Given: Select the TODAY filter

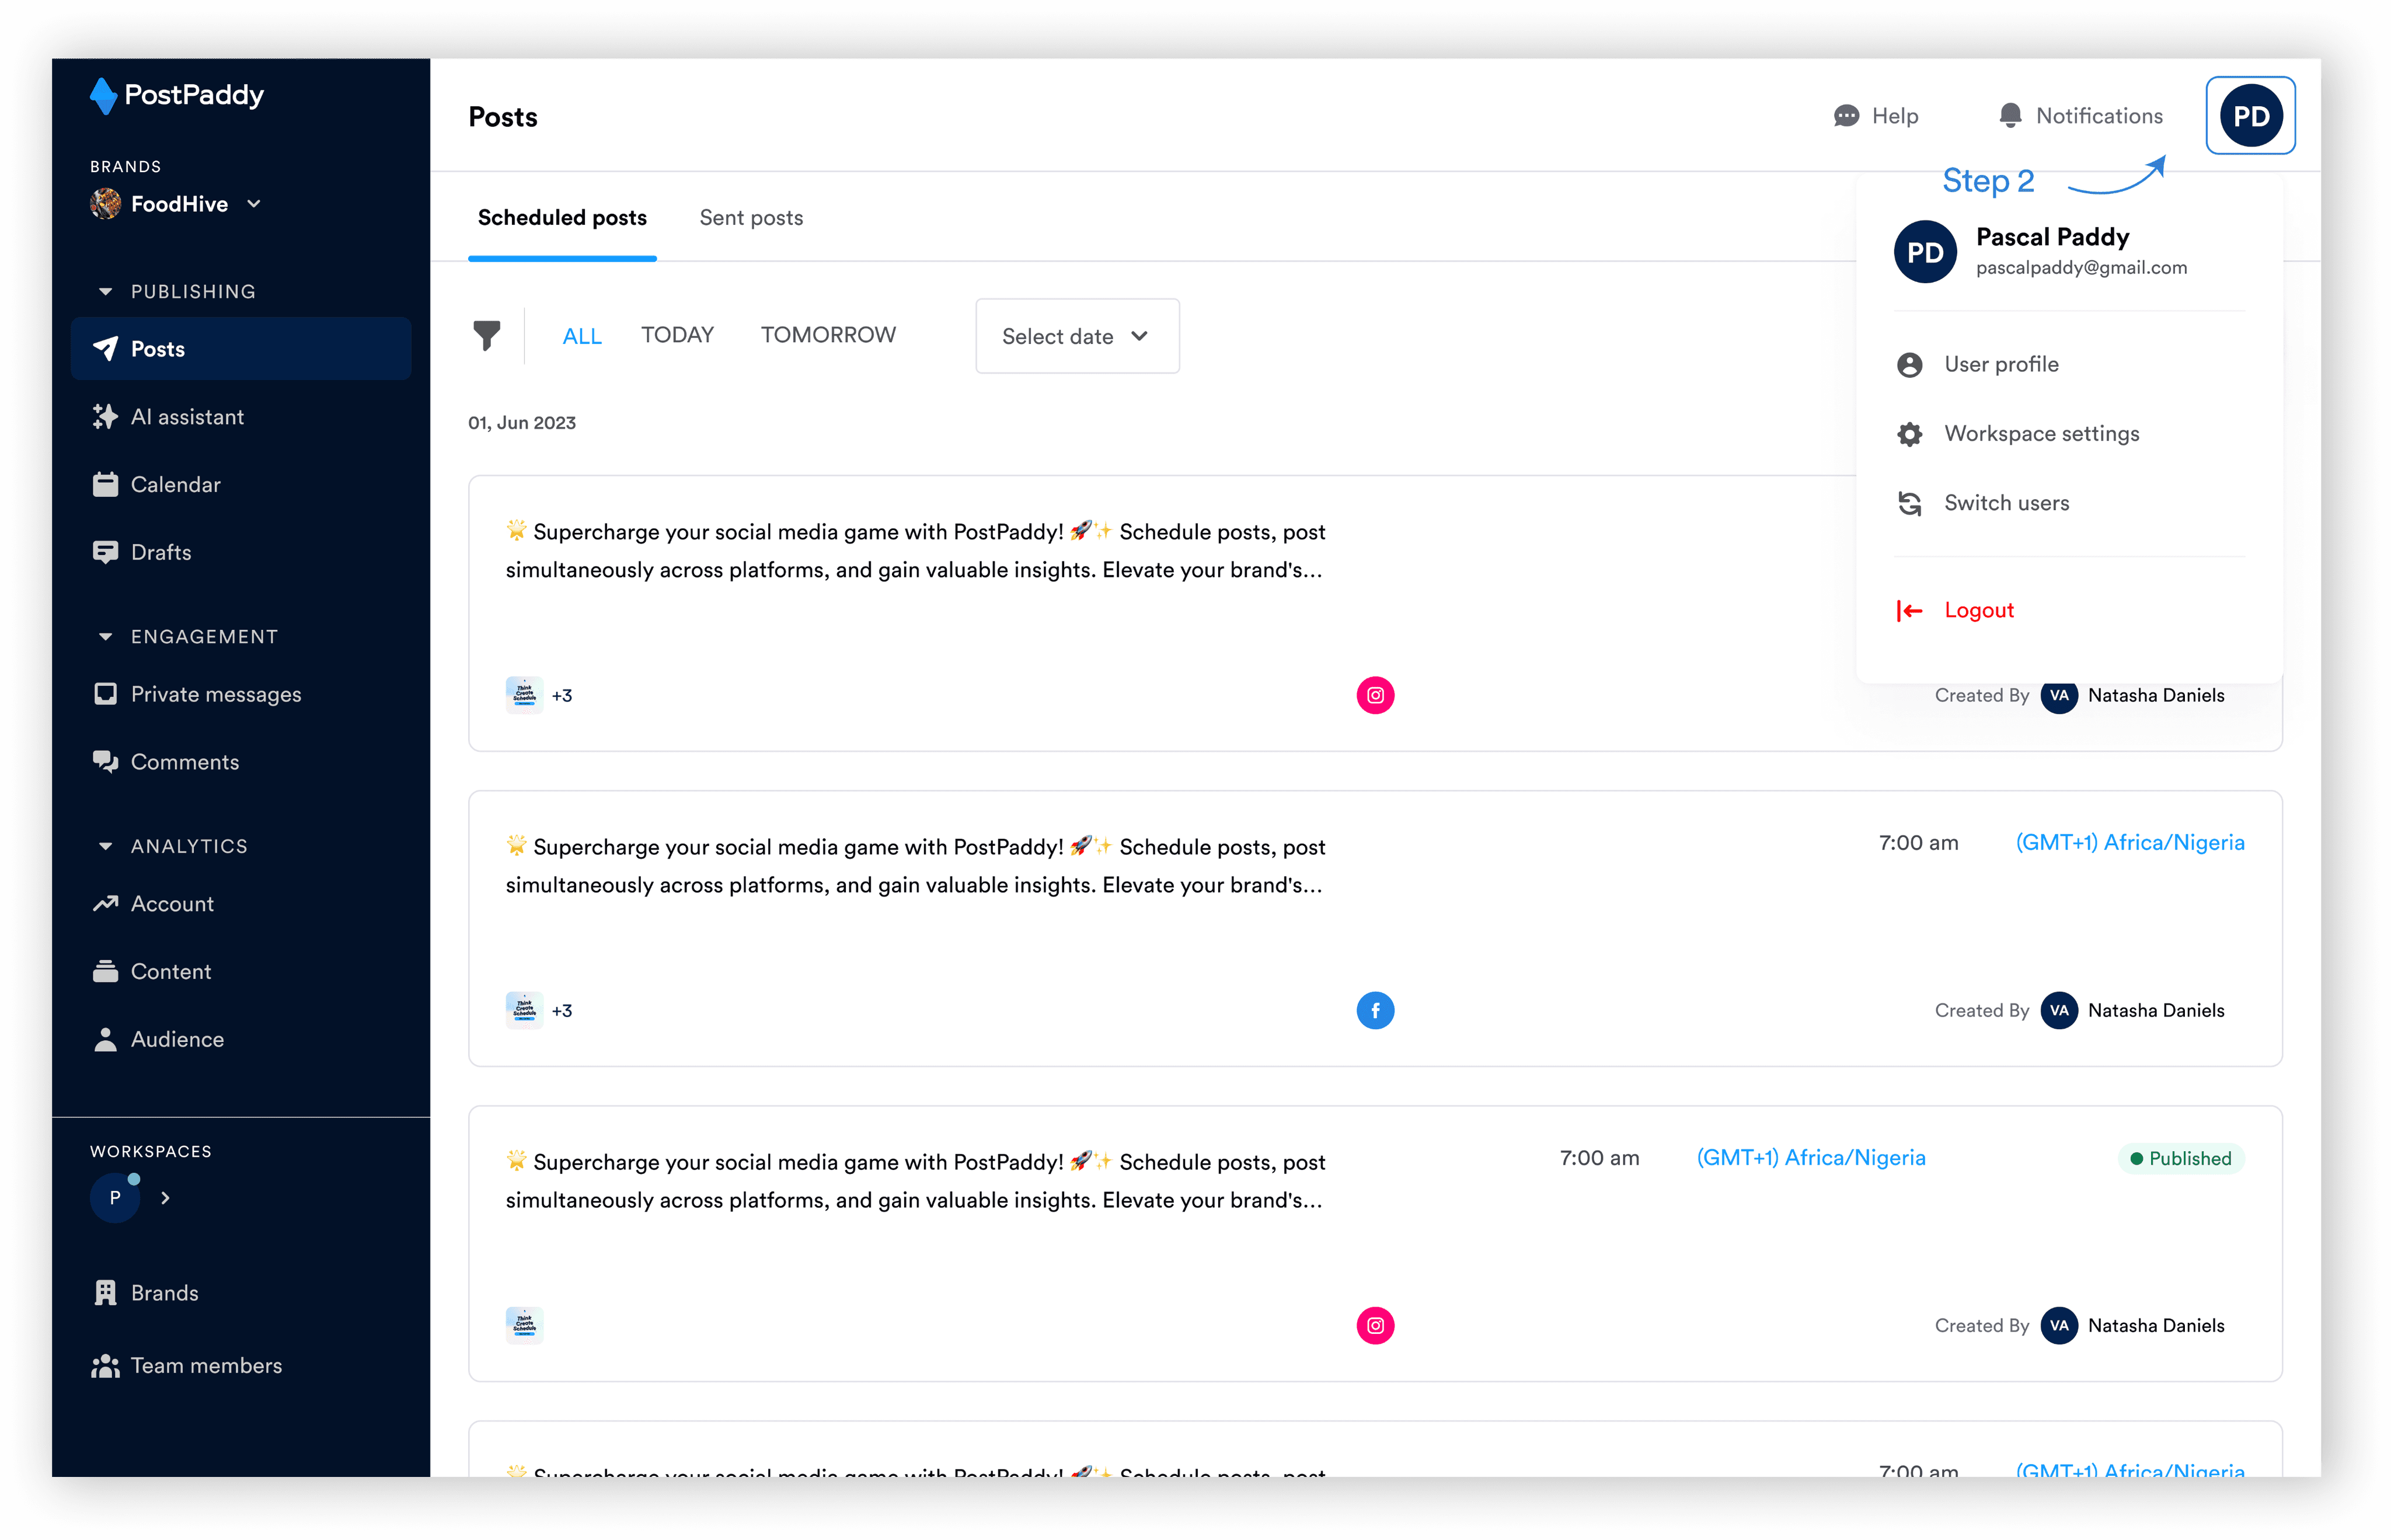Looking at the screenshot, I should click(677, 335).
